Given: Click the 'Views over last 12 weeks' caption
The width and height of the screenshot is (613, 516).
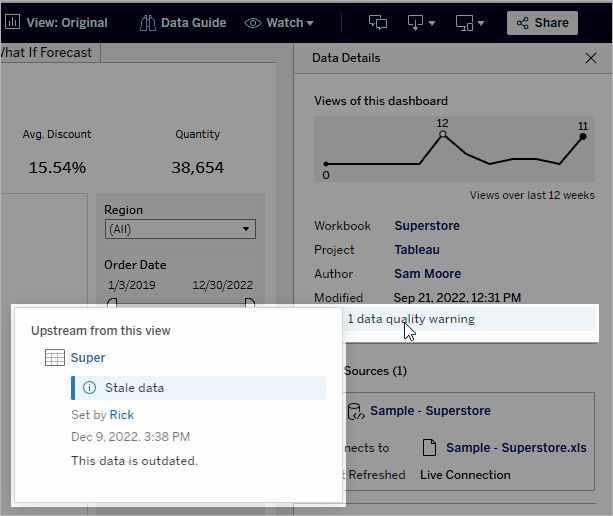Looking at the screenshot, I should point(532,195).
